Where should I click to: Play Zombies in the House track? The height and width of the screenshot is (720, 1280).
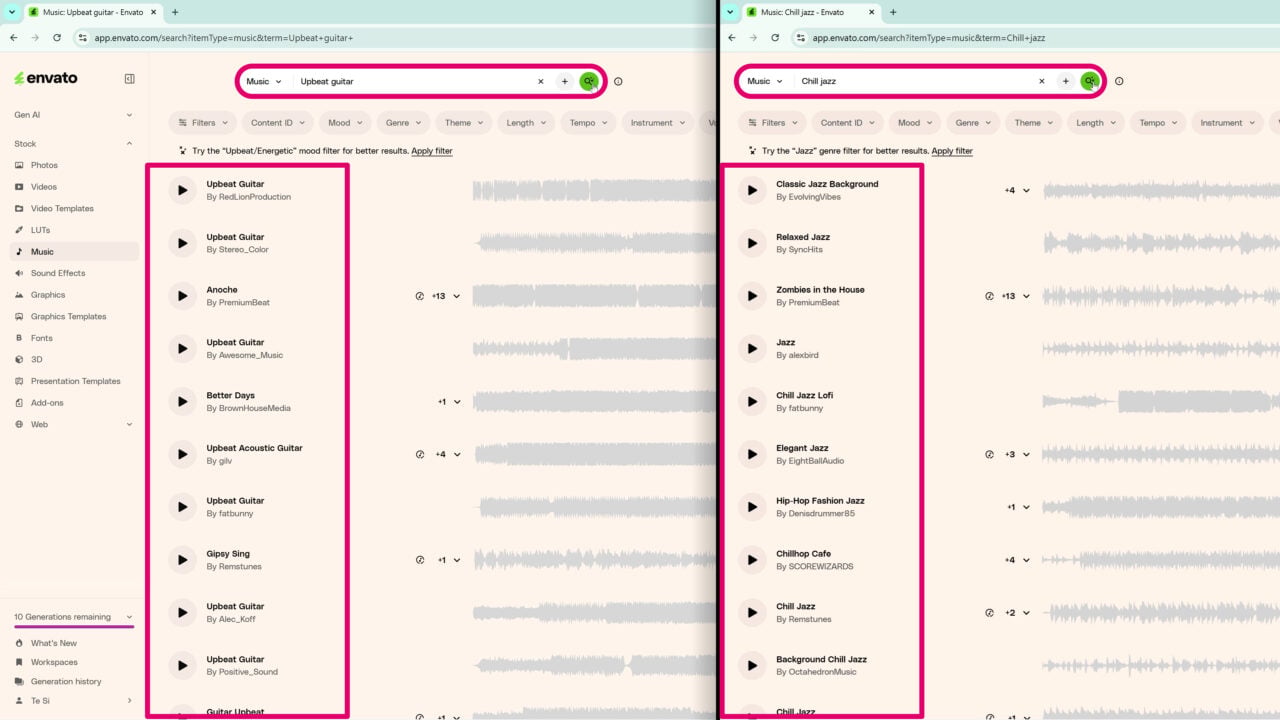point(752,296)
